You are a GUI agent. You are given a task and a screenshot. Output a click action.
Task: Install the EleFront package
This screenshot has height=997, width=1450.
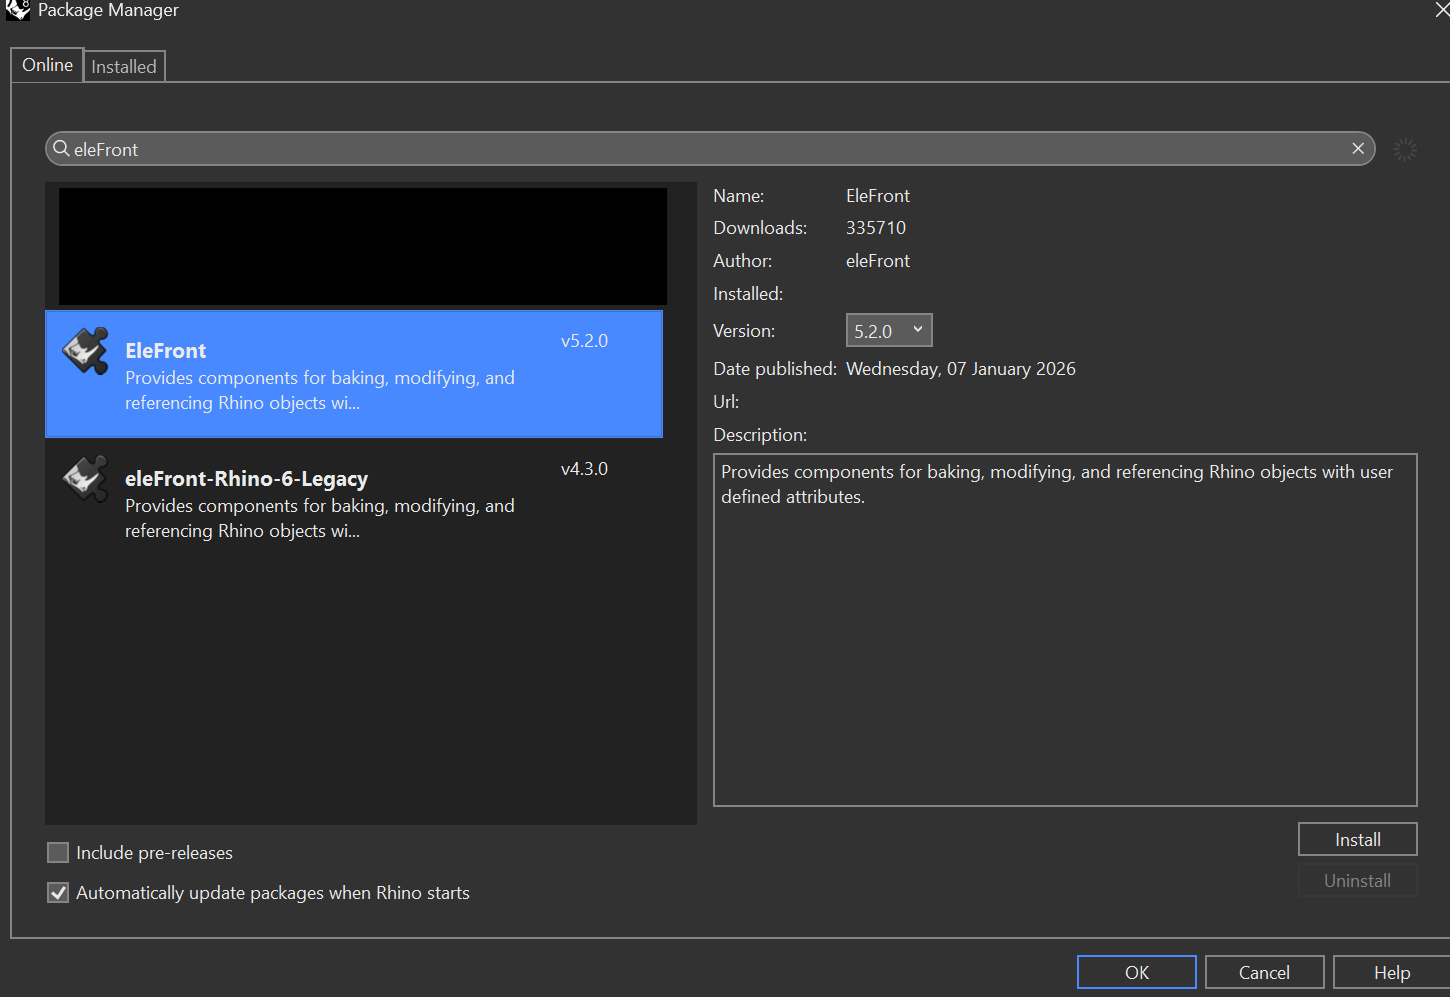pos(1357,839)
